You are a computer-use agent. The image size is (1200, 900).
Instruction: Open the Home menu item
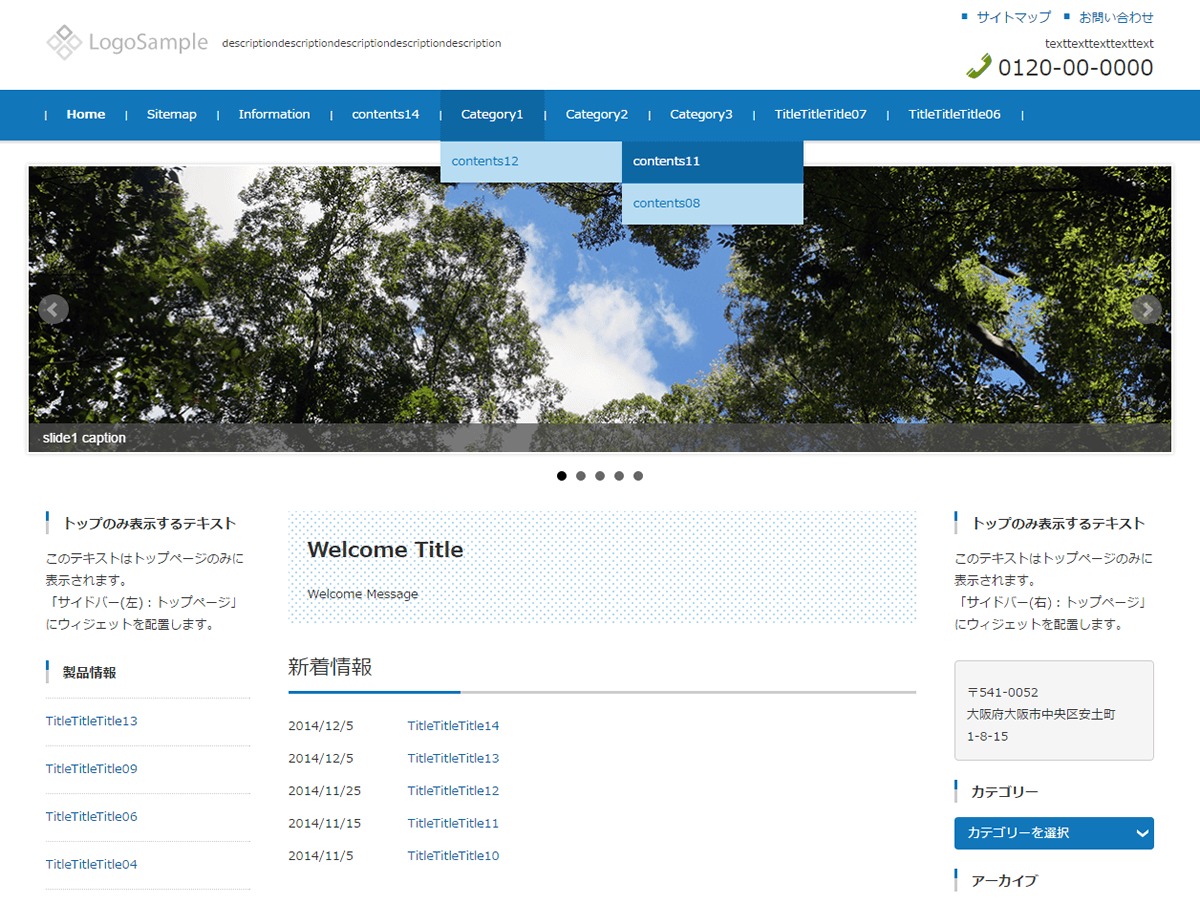pyautogui.click(x=86, y=114)
